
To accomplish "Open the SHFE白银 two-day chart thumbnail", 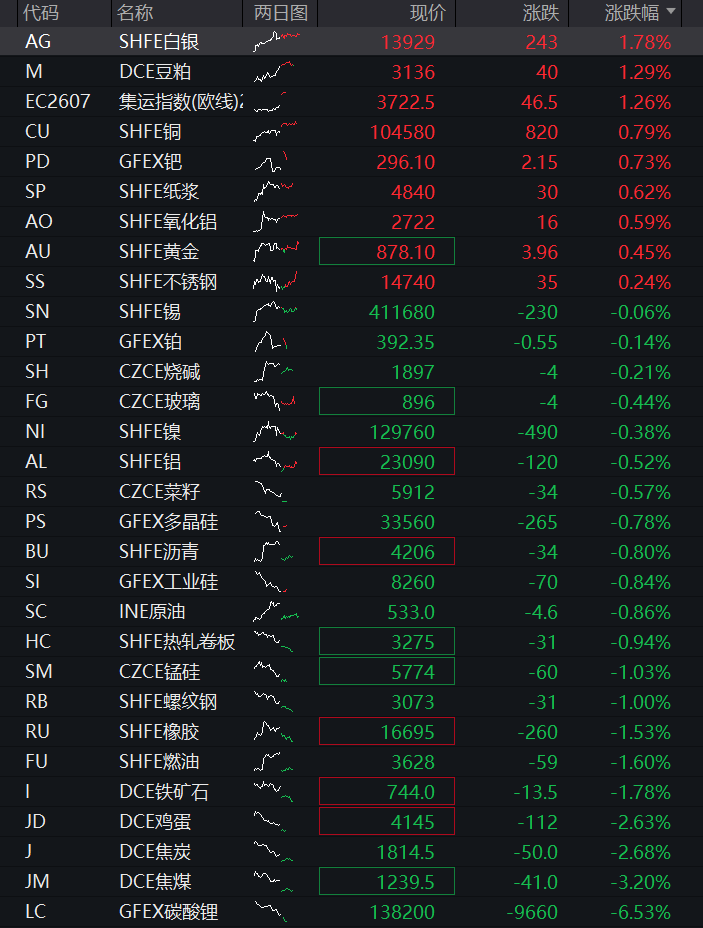I will click(276, 41).
